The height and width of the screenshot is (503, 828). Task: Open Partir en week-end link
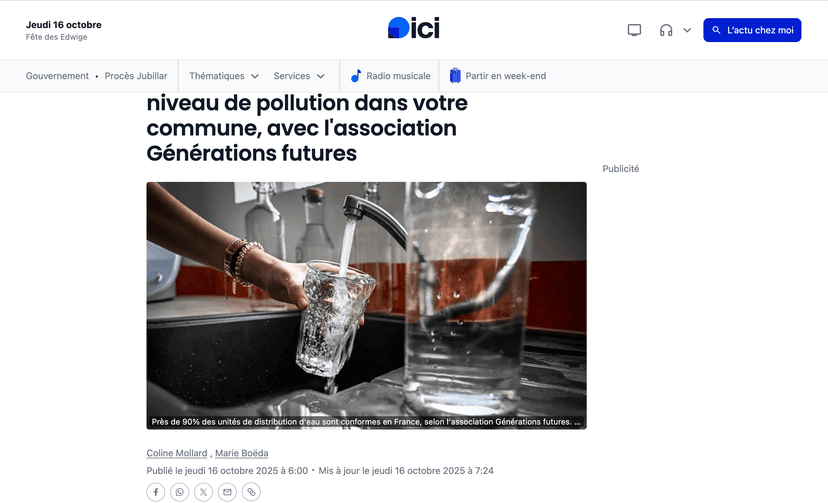click(506, 76)
